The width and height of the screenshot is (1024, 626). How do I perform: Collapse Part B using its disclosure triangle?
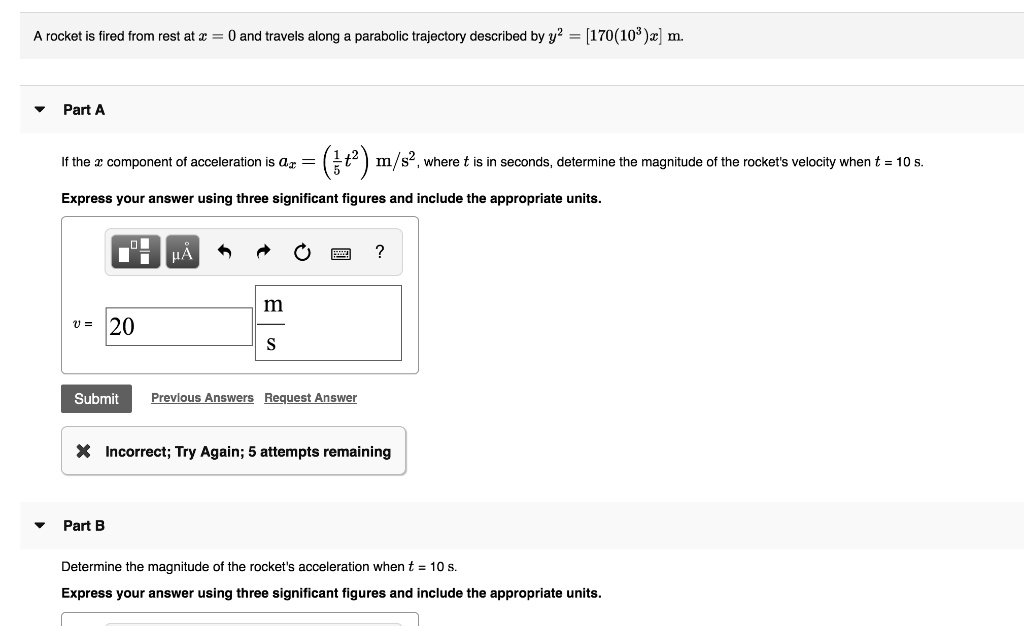coord(38,526)
